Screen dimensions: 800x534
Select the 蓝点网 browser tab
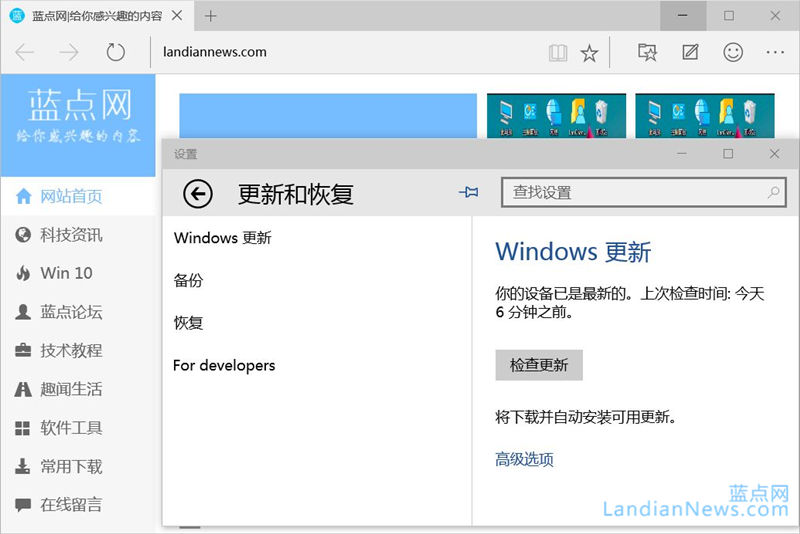tap(97, 16)
